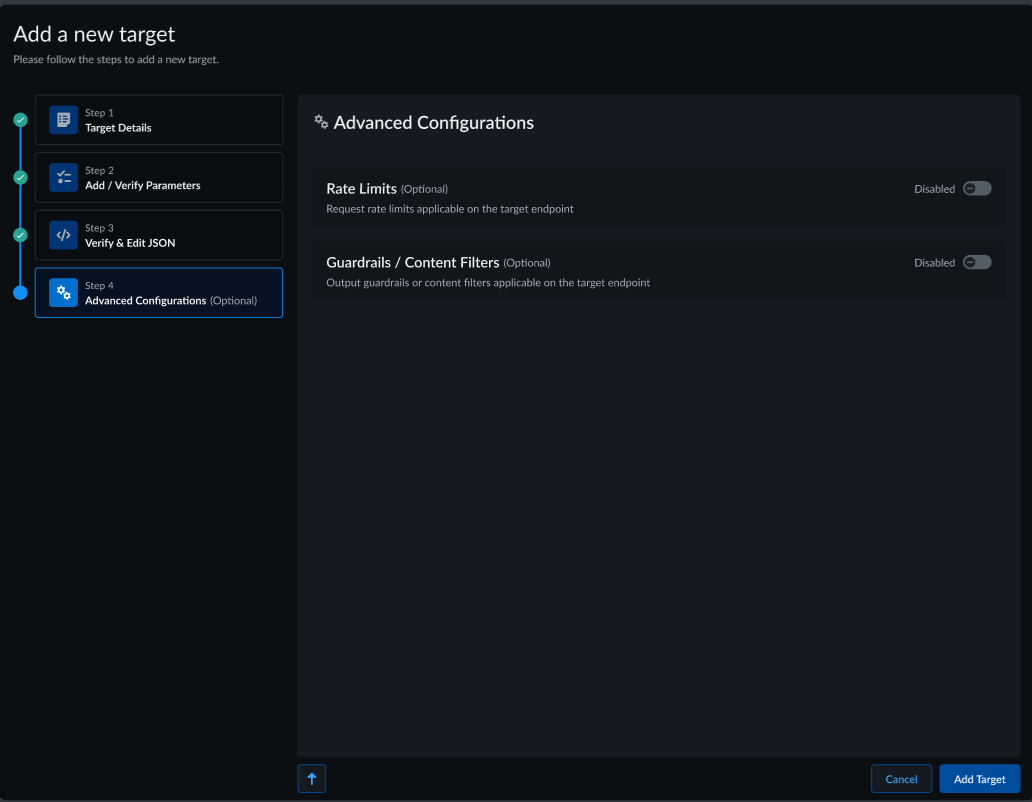This screenshot has height=802, width=1032.
Task: Click the gears icon in Advanced Configurations heading
Action: (321, 122)
